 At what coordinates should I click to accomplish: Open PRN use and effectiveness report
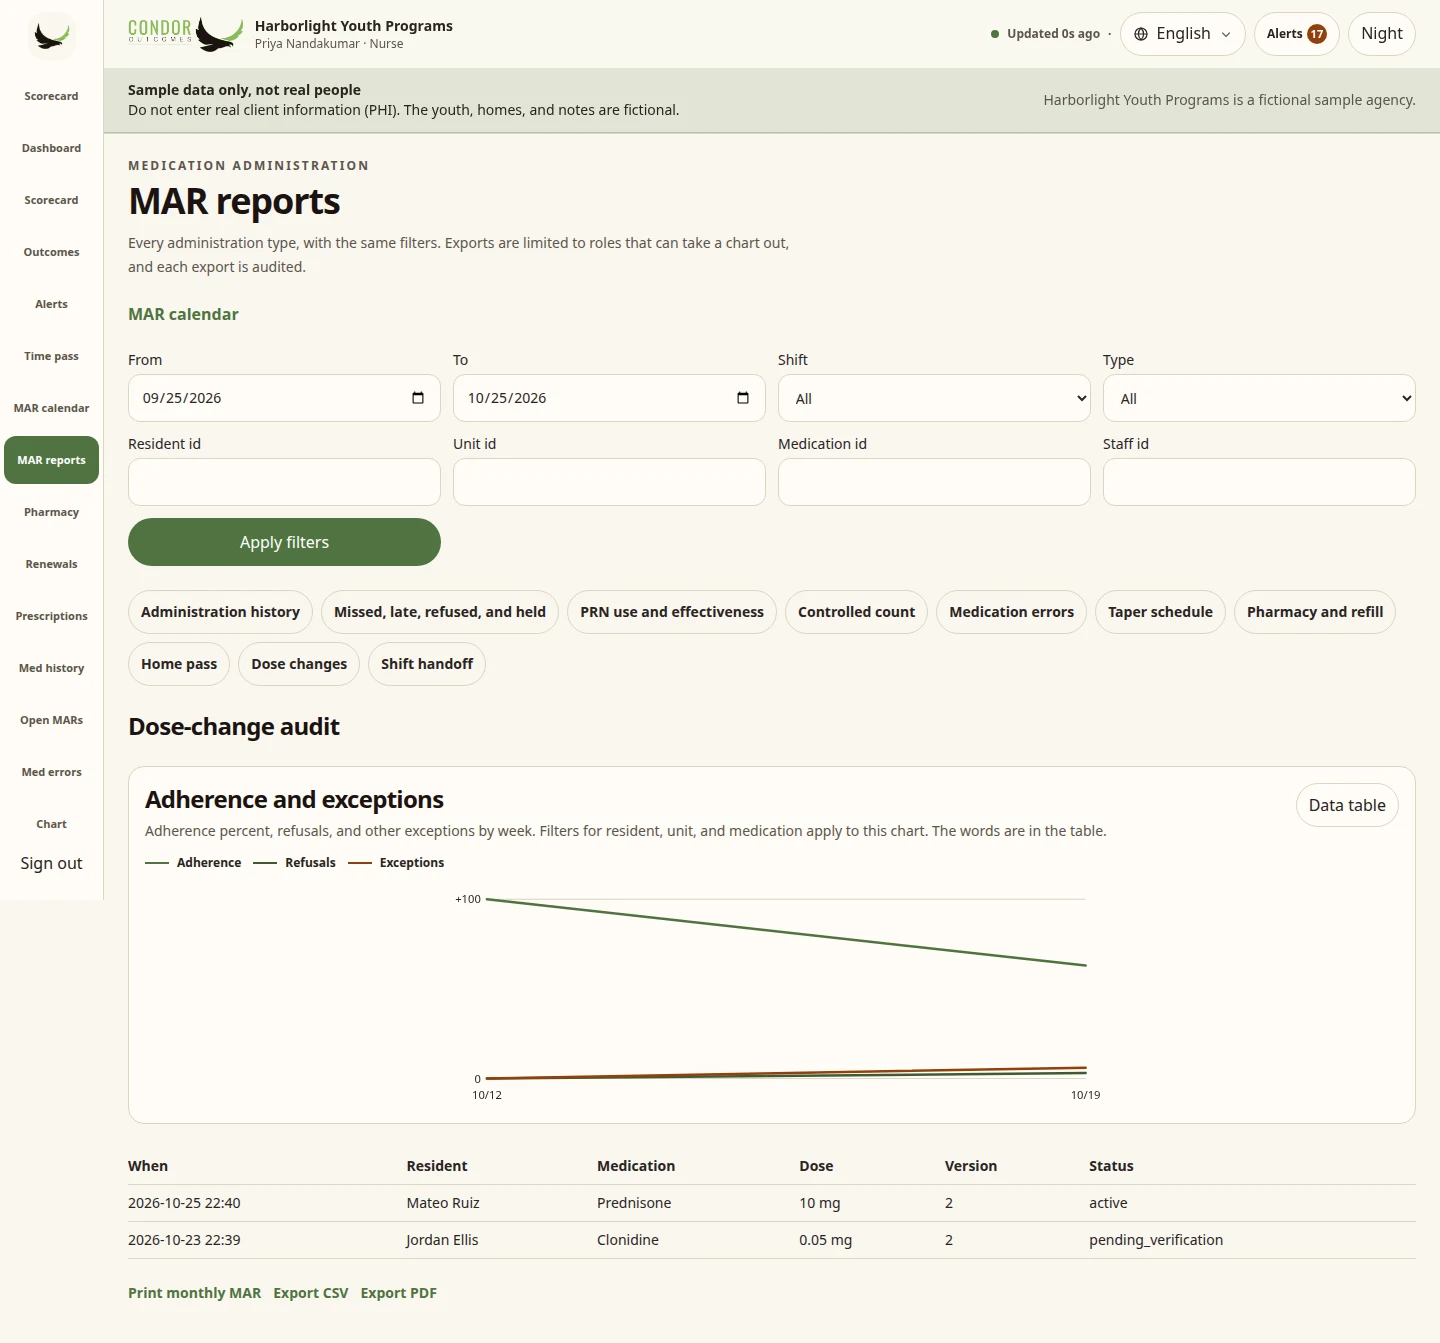672,612
